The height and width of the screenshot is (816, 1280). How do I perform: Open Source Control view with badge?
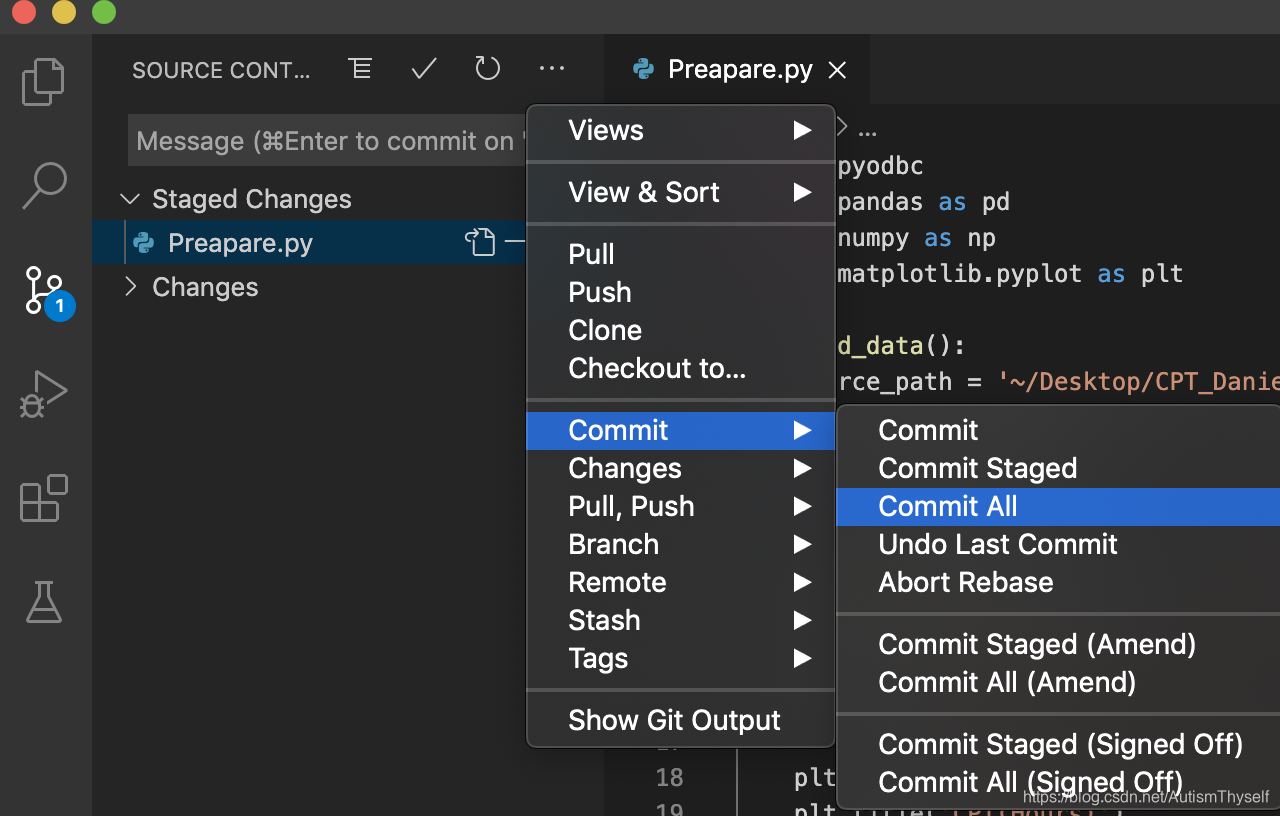tap(46, 292)
